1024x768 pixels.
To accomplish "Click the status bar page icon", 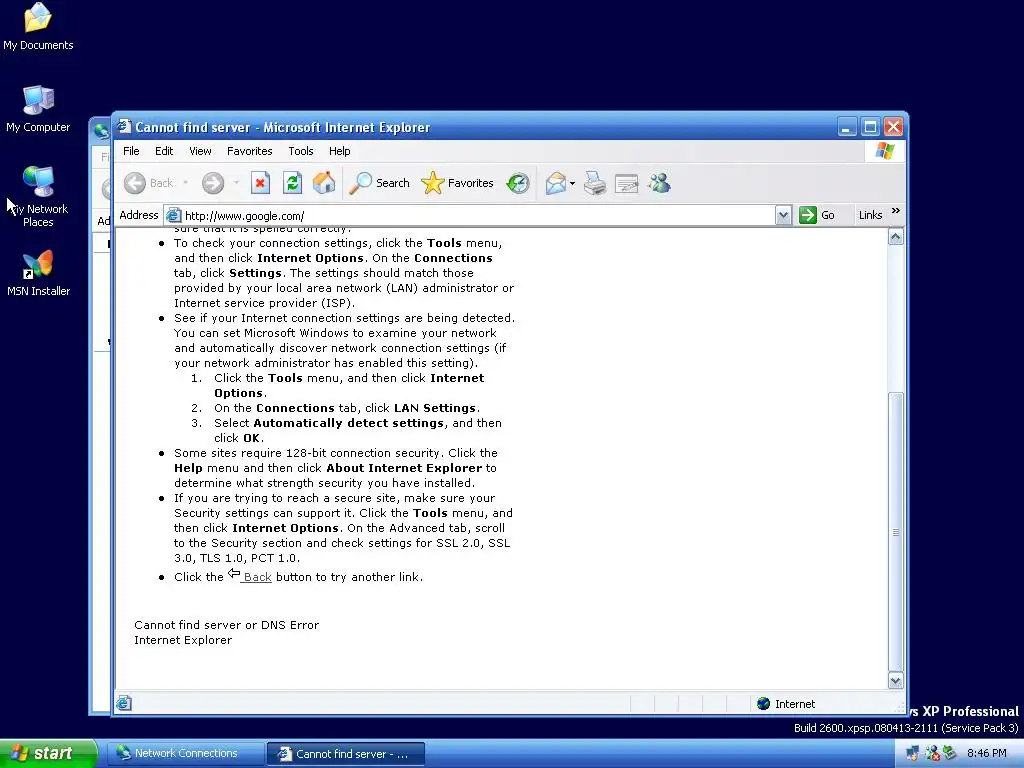I will [123, 703].
